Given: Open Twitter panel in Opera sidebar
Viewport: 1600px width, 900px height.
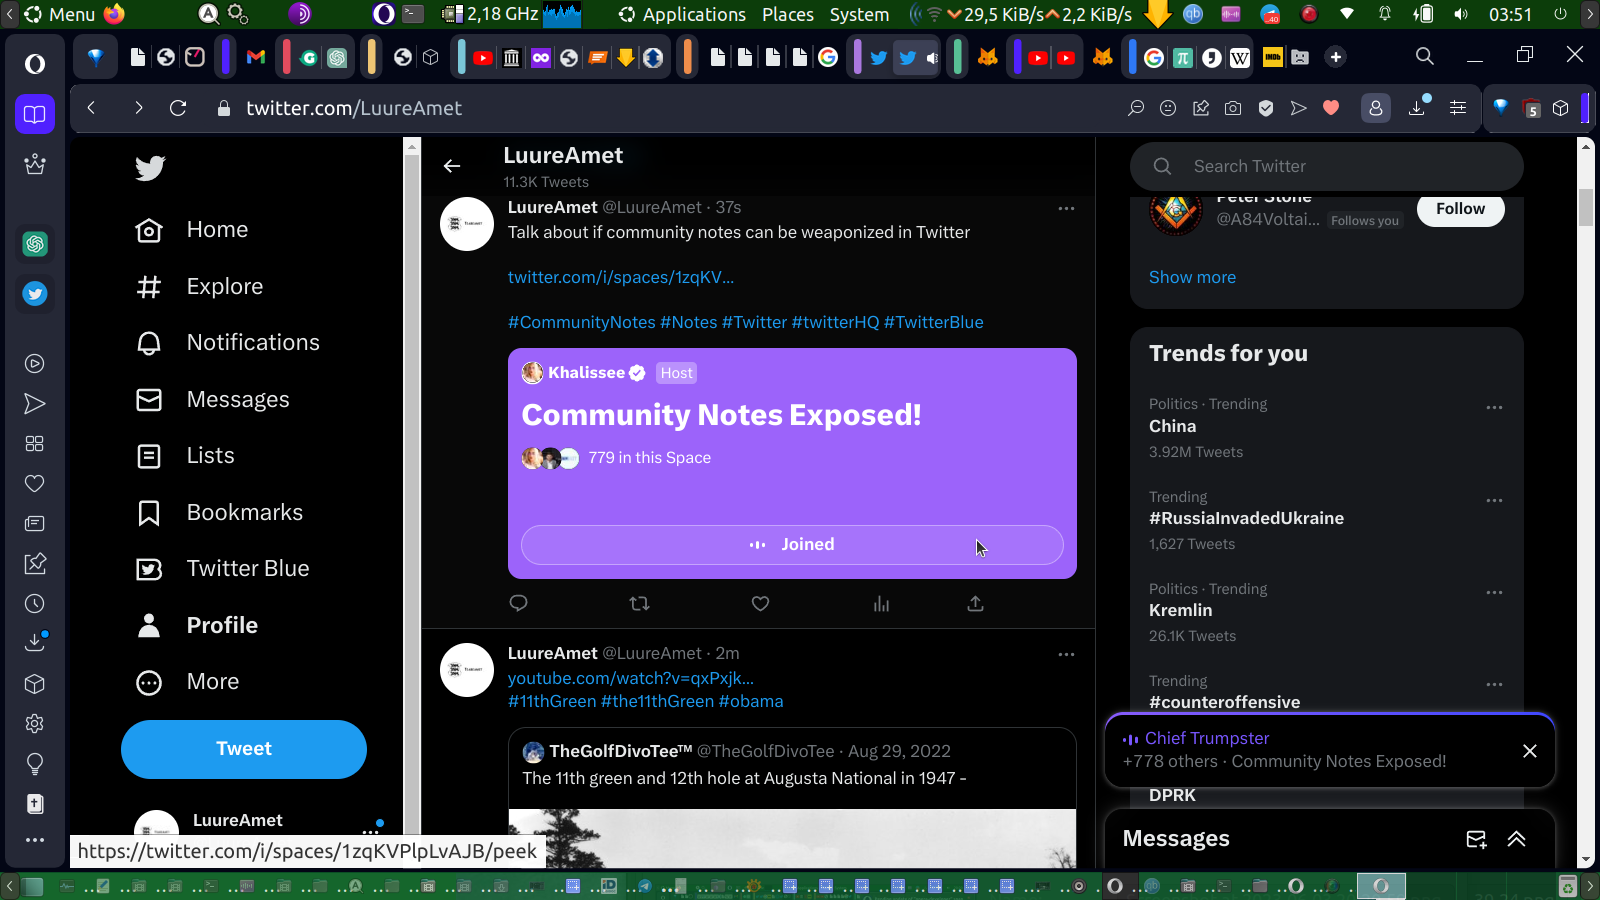Looking at the screenshot, I should [35, 294].
